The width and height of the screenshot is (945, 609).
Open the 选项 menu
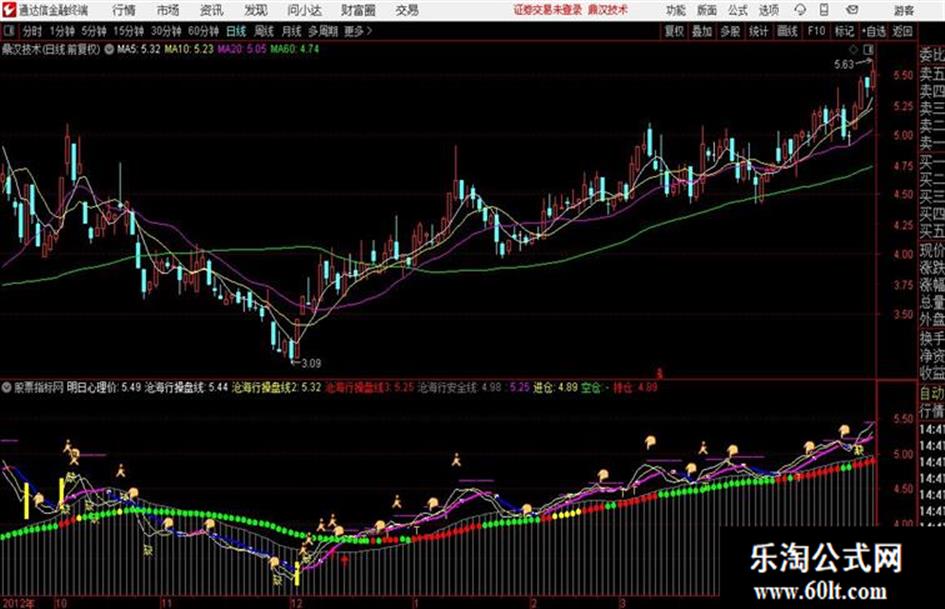768,10
